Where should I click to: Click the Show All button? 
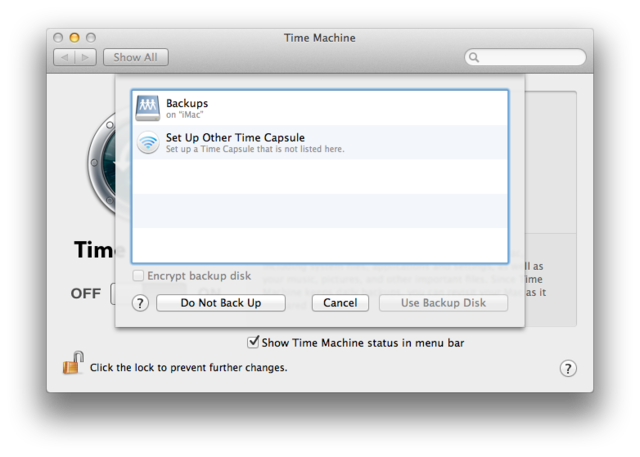pyautogui.click(x=136, y=57)
